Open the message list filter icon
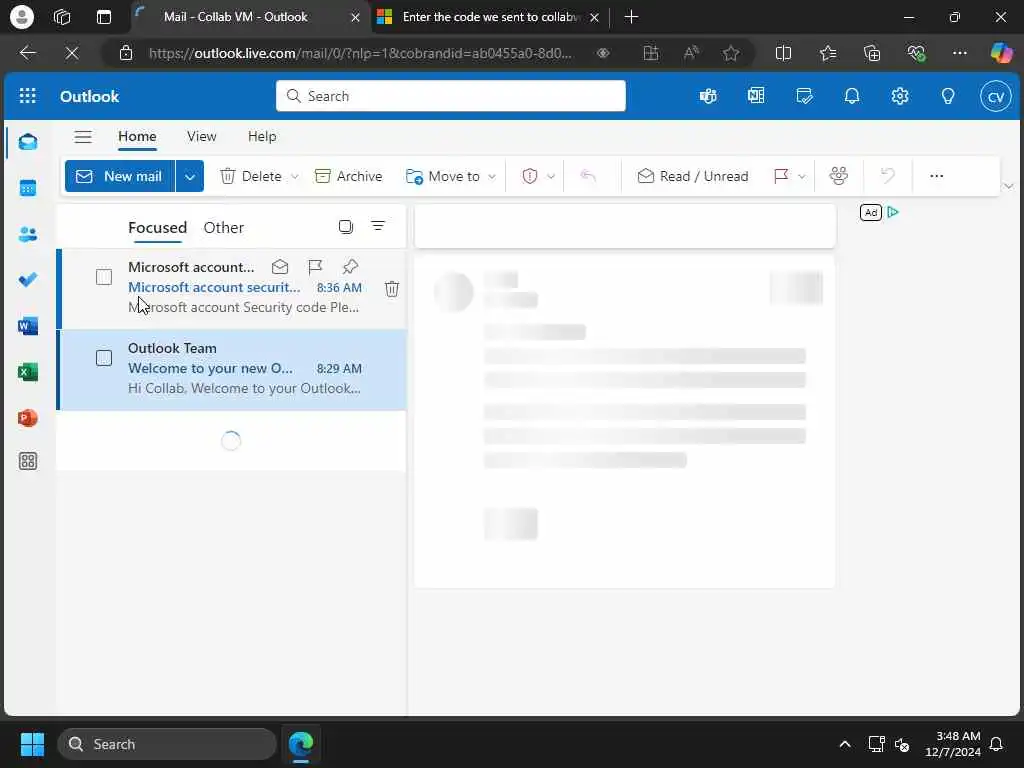The image size is (1024, 768). pyautogui.click(x=377, y=226)
